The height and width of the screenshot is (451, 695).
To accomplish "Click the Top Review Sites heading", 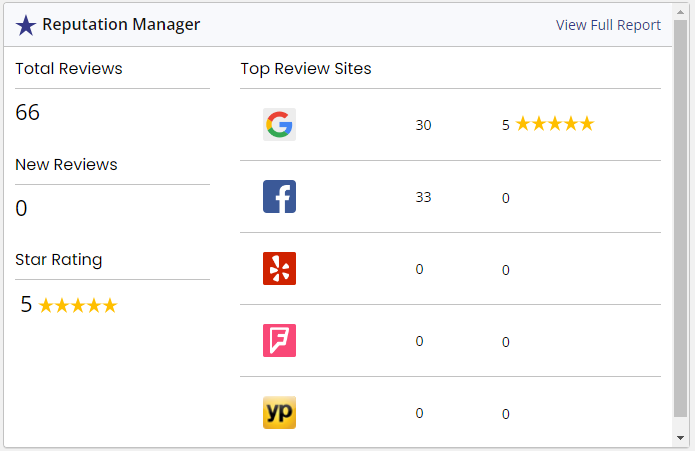I will pyautogui.click(x=306, y=69).
